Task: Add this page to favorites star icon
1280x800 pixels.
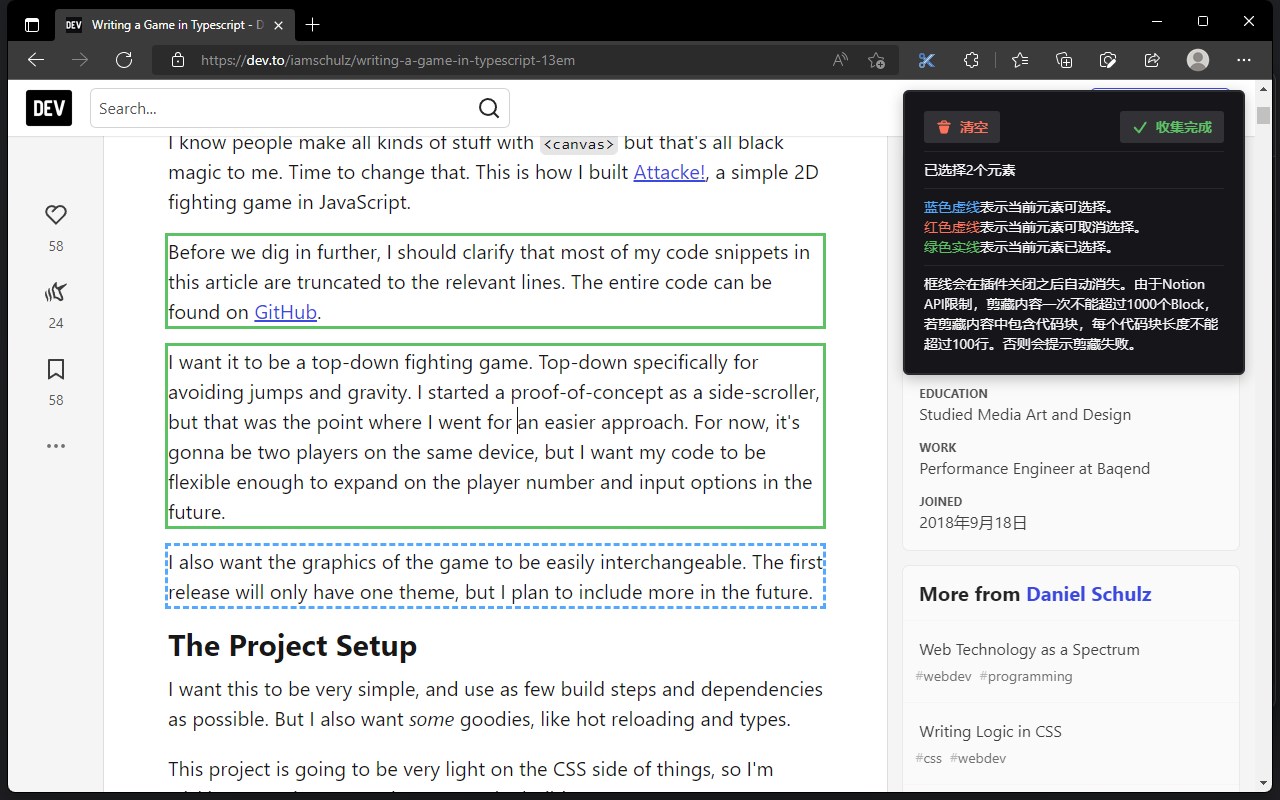Action: point(877,60)
